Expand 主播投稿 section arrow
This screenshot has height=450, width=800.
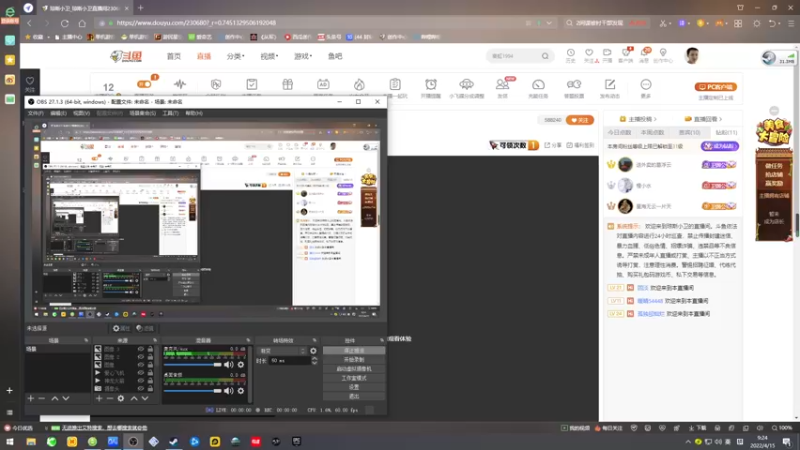point(655,119)
